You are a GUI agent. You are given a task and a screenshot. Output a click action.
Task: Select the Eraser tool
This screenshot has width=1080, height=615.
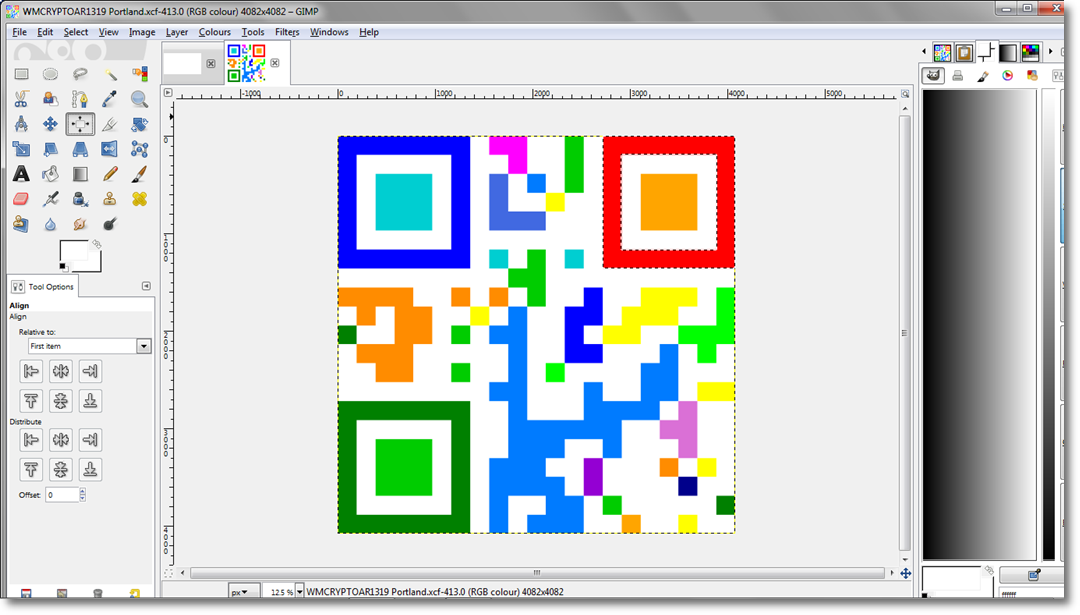pyautogui.click(x=21, y=199)
